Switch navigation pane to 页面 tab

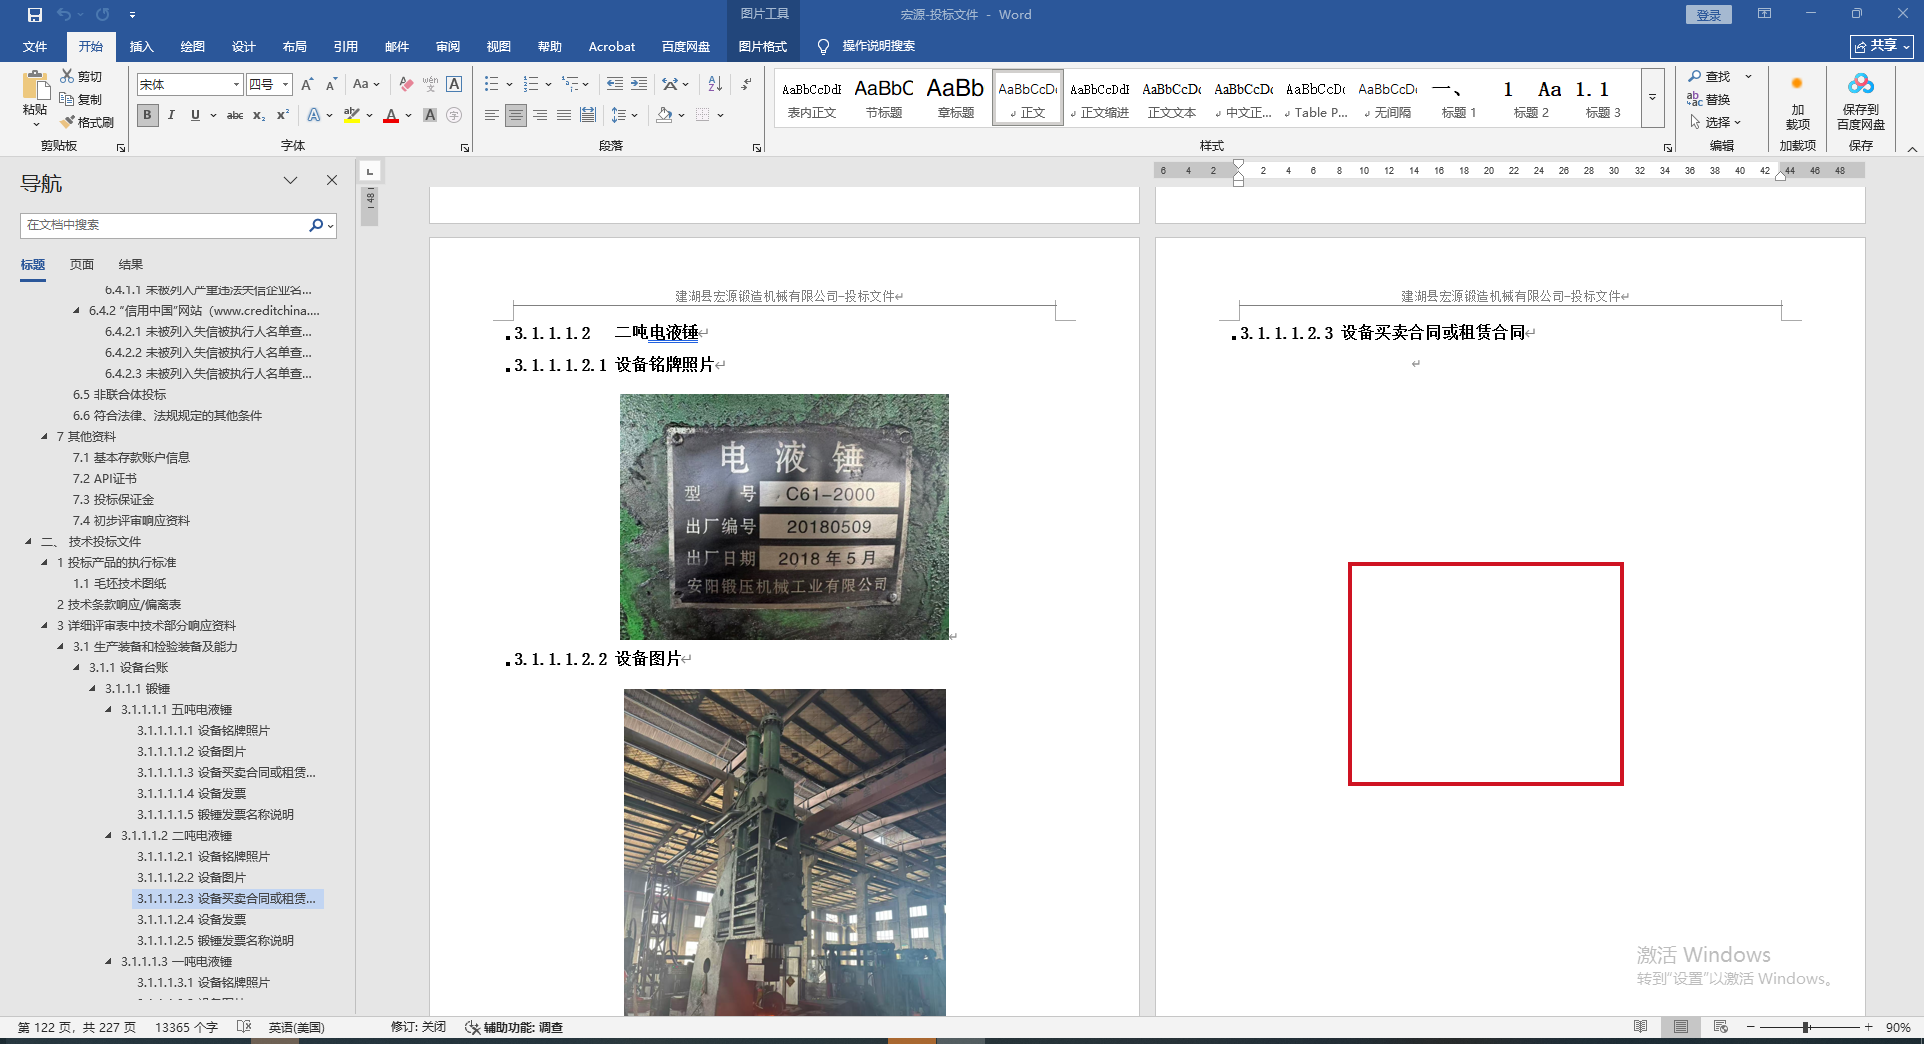coord(82,264)
